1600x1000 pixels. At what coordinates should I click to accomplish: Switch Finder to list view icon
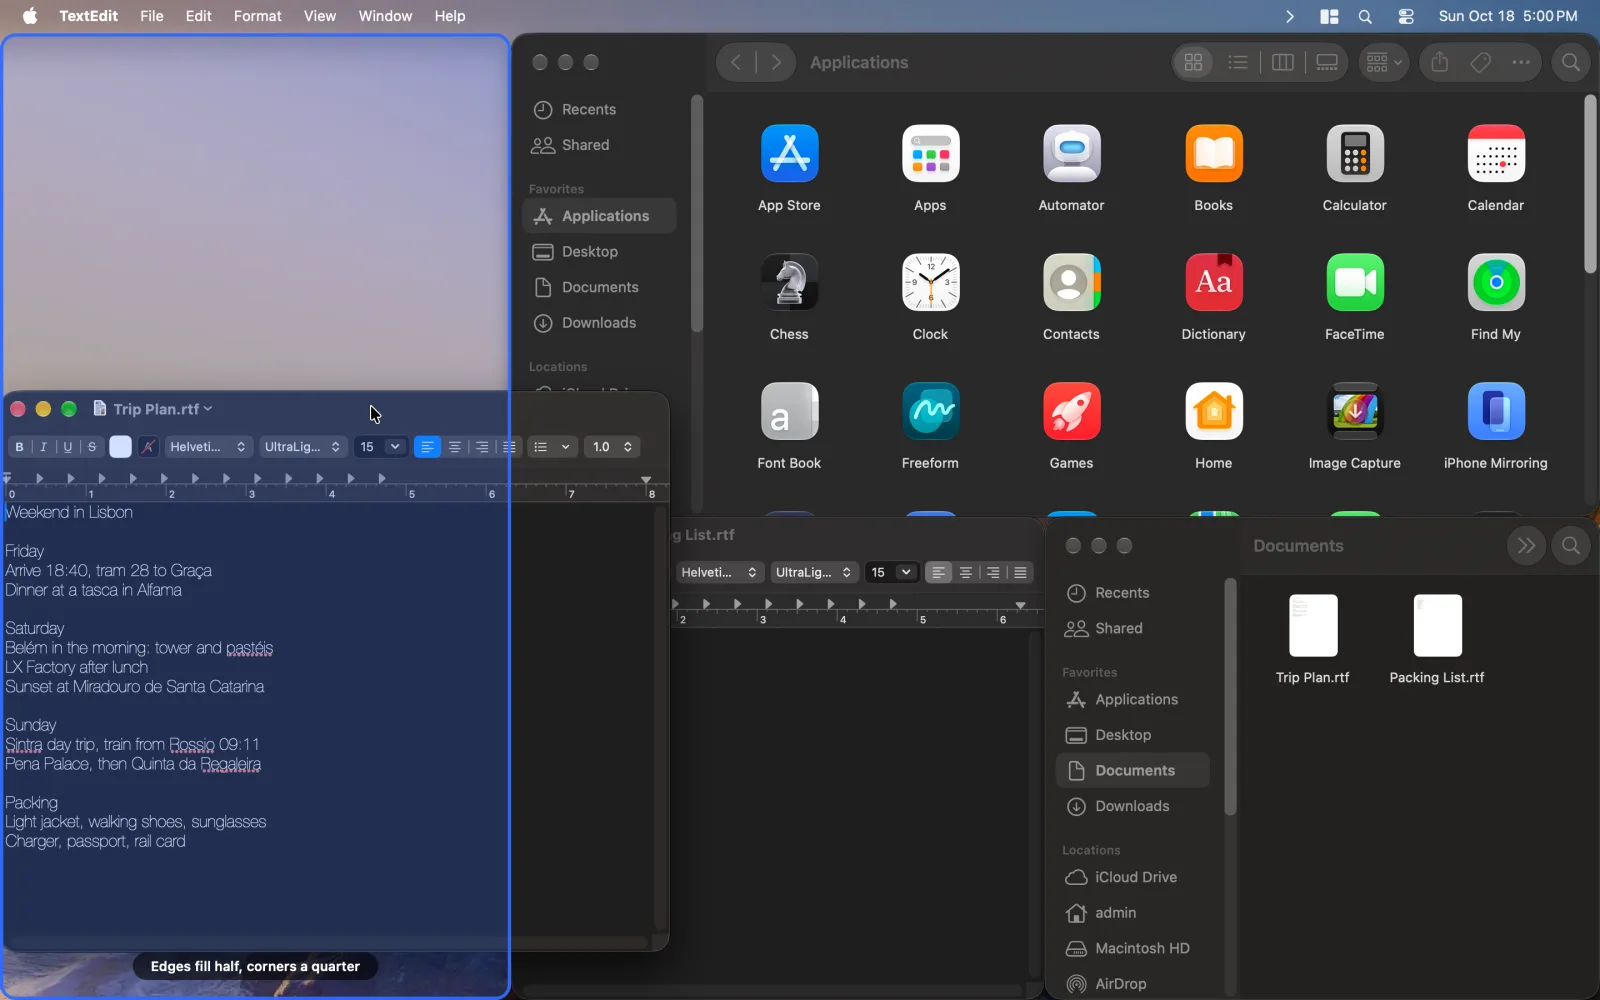1237,62
